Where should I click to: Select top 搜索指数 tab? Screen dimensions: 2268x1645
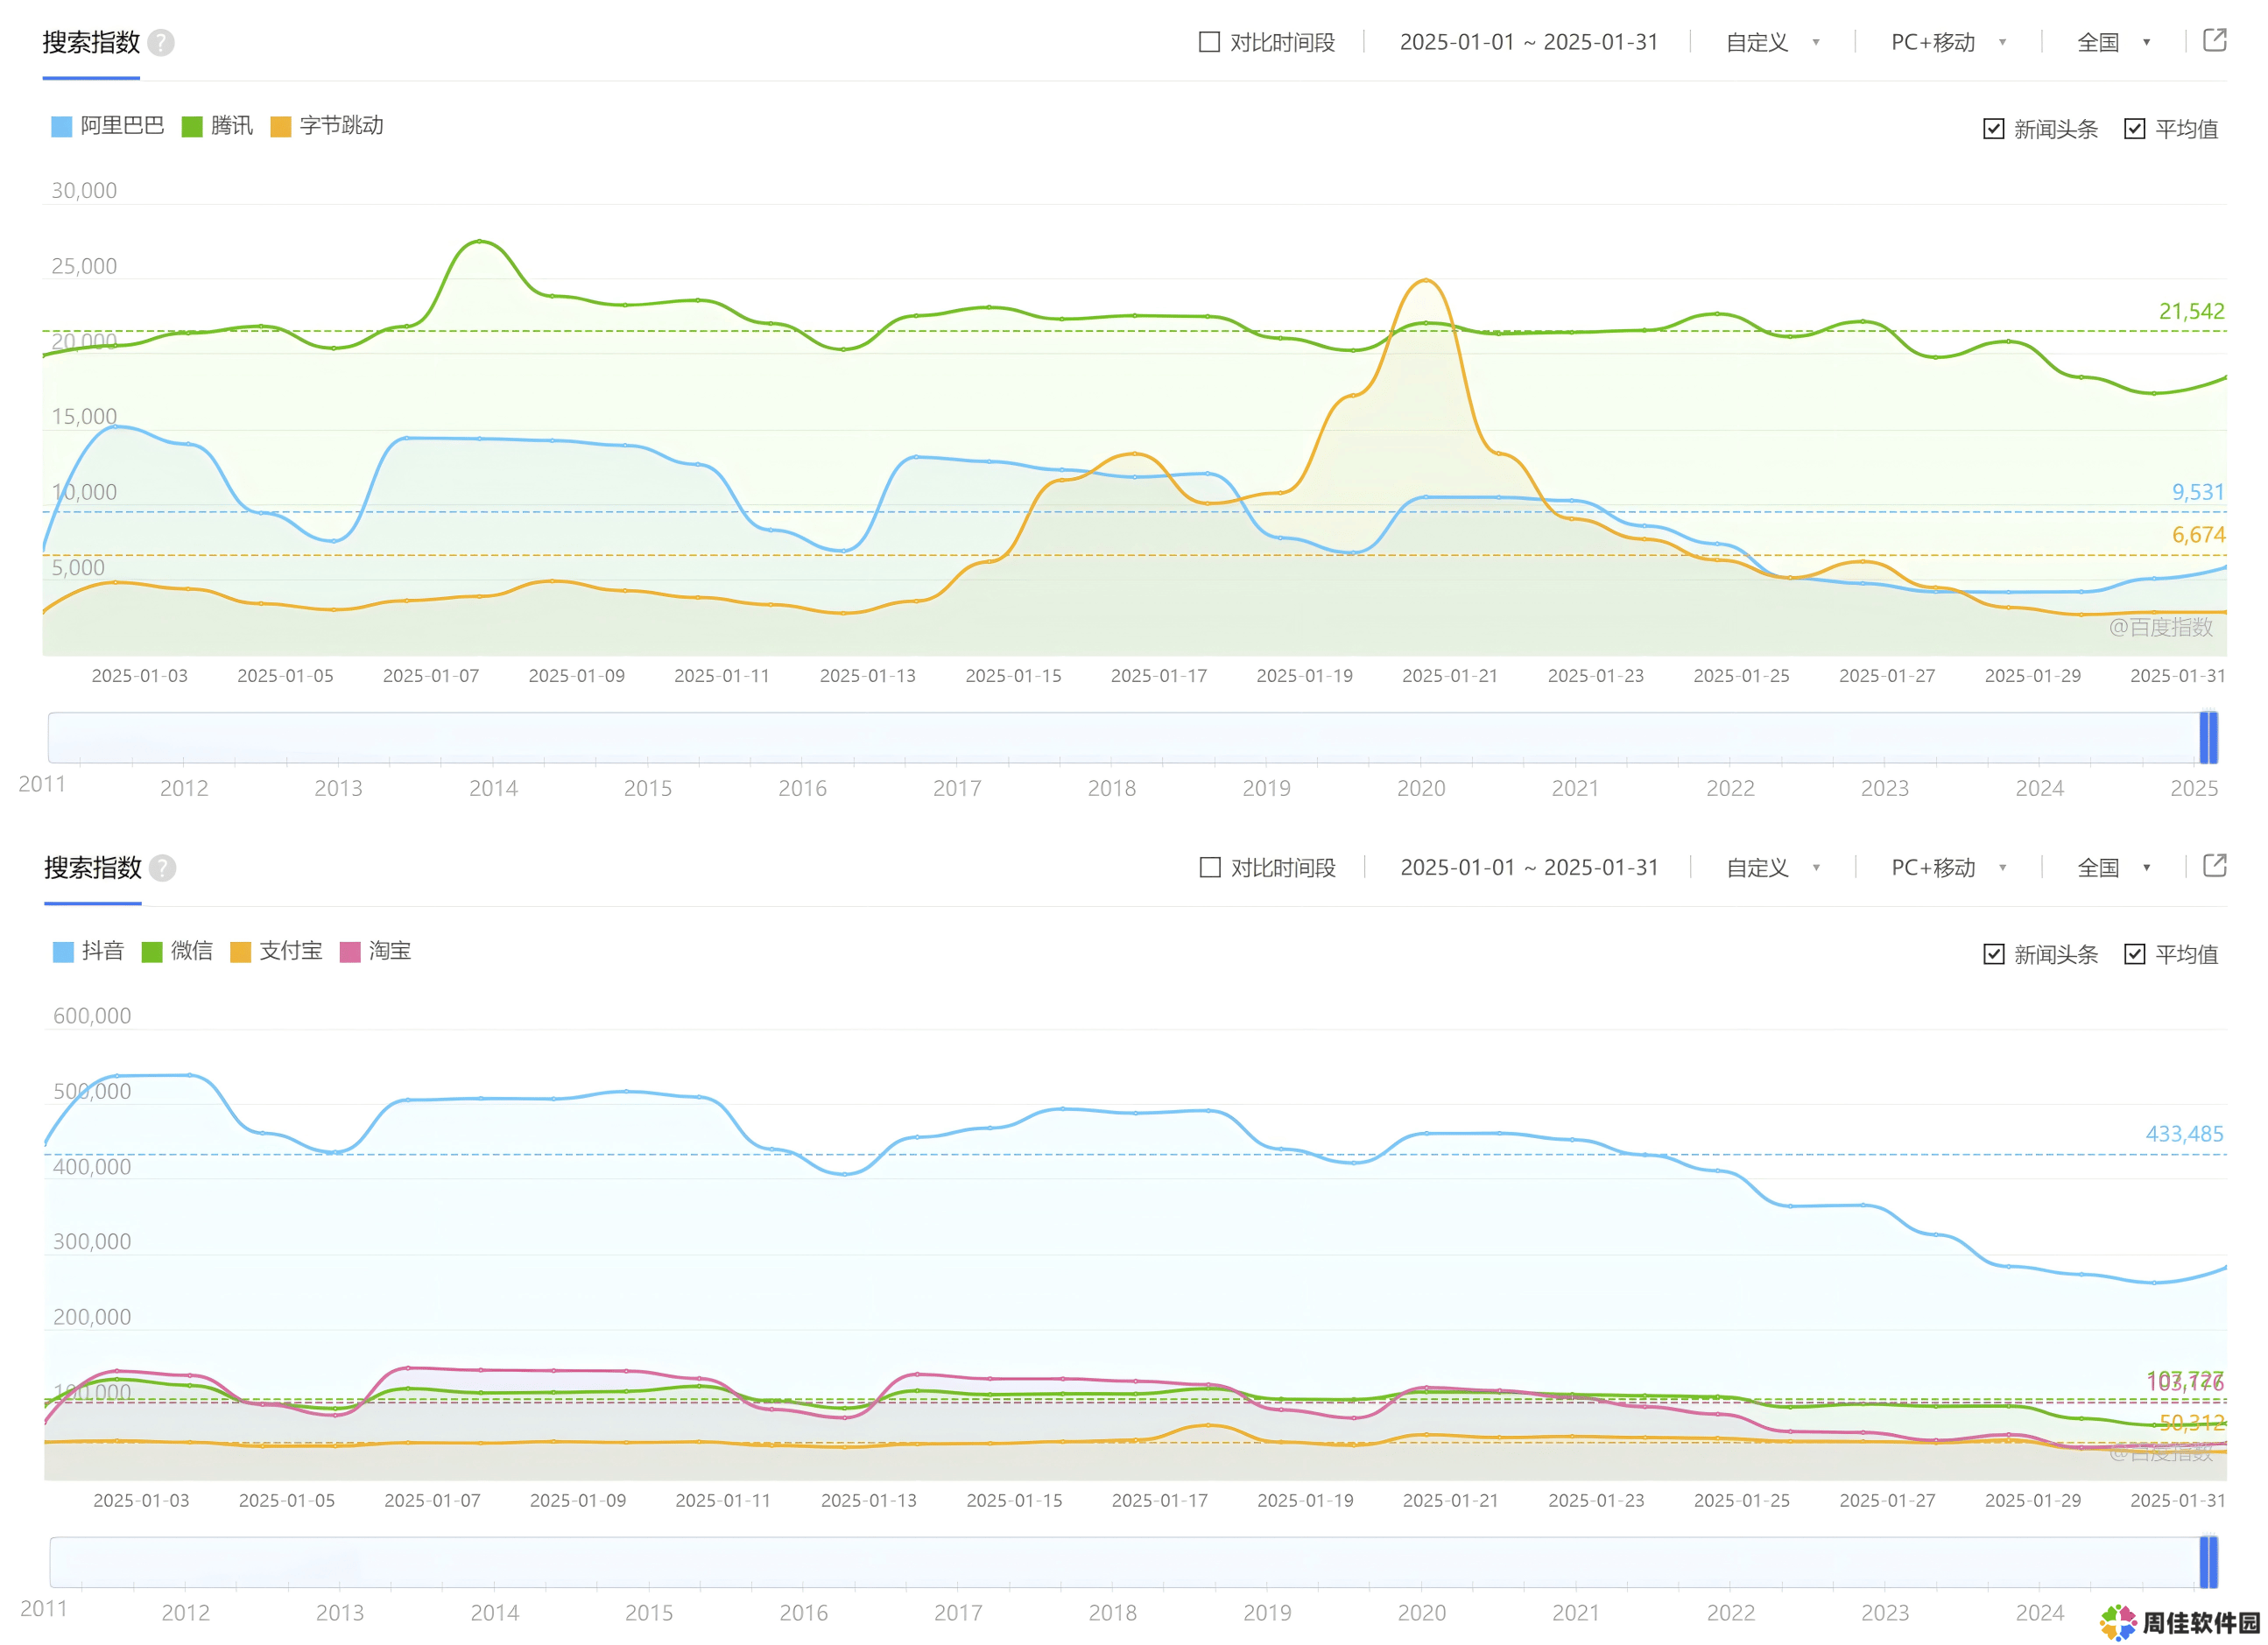pos(91,43)
